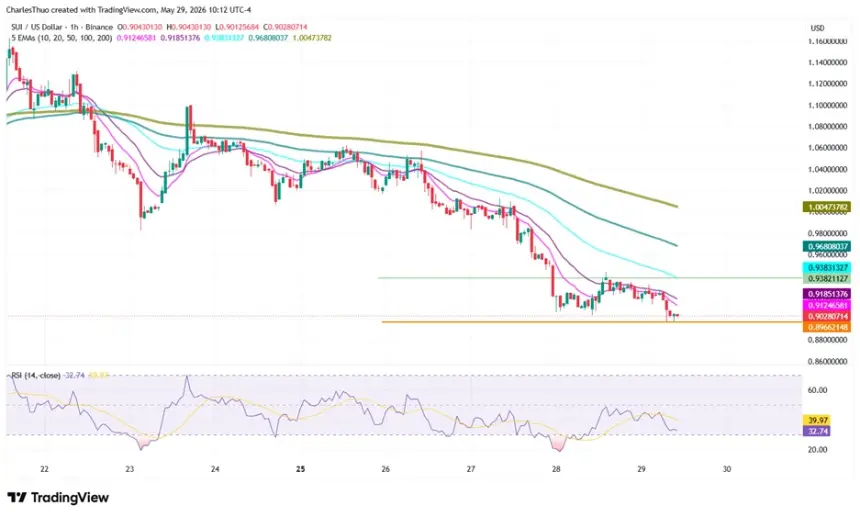Click the red 0.90280714 last price tag
Screen dimensions: 860x517
tap(827, 316)
